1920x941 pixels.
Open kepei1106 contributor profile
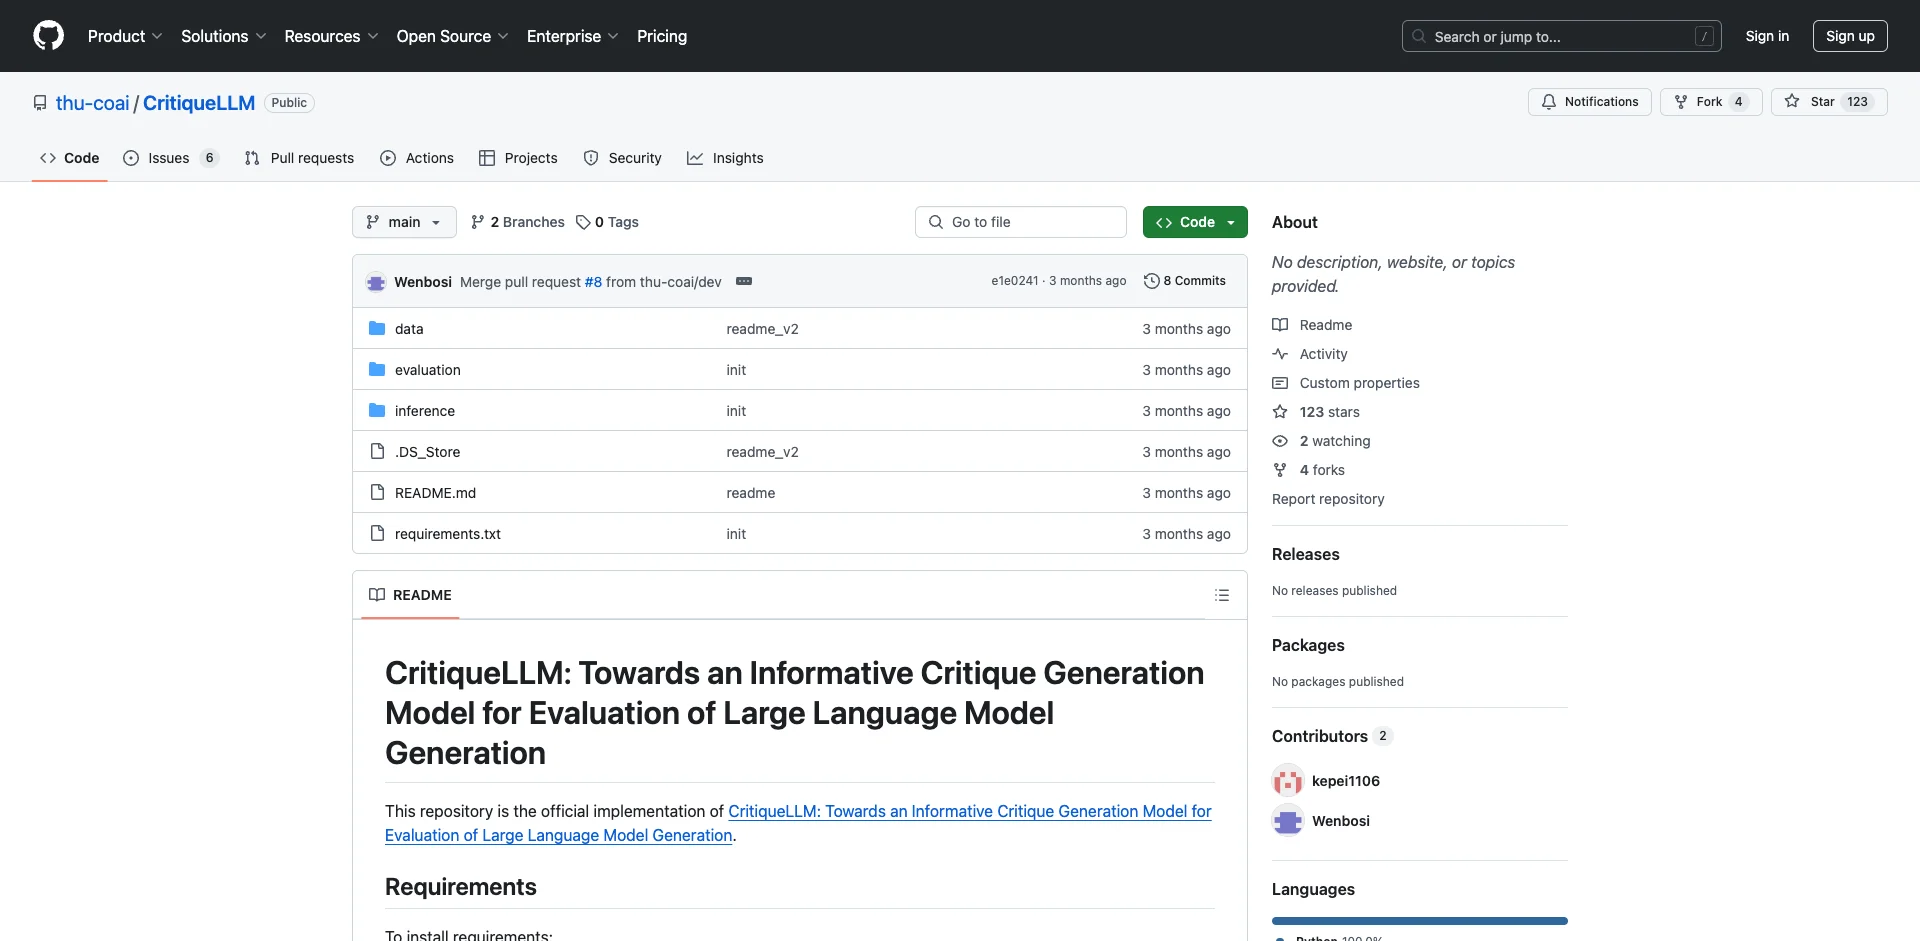1346,781
